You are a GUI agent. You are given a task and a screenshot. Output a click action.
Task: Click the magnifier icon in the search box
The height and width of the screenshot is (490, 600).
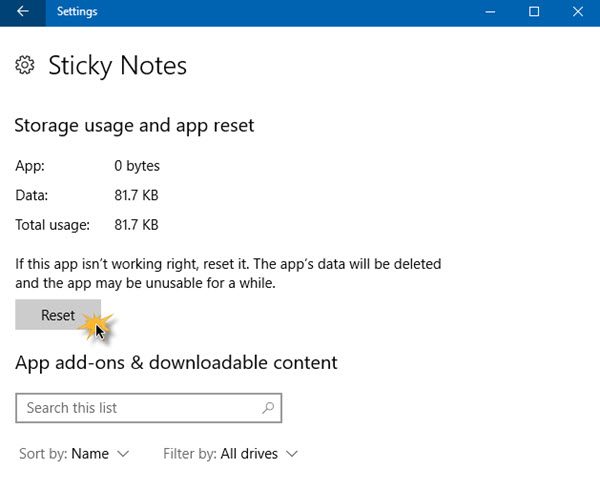pos(268,408)
